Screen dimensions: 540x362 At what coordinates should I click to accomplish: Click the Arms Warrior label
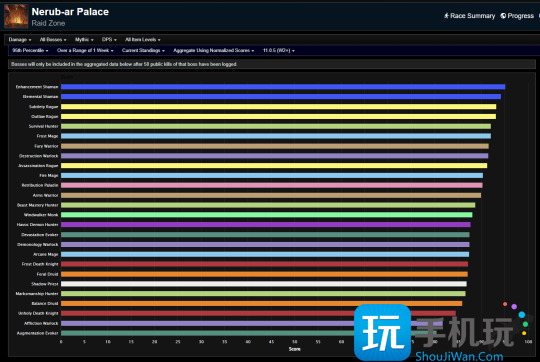tap(45, 195)
